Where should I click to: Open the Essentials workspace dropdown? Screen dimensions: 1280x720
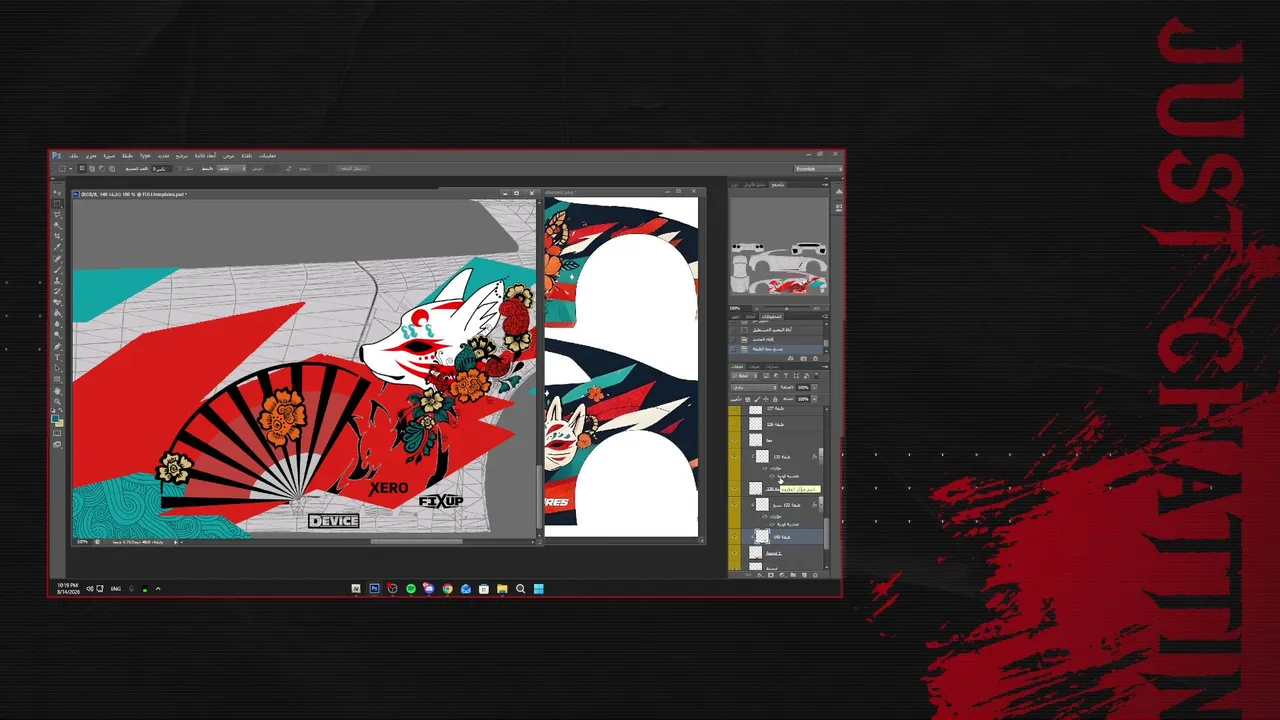pos(816,168)
